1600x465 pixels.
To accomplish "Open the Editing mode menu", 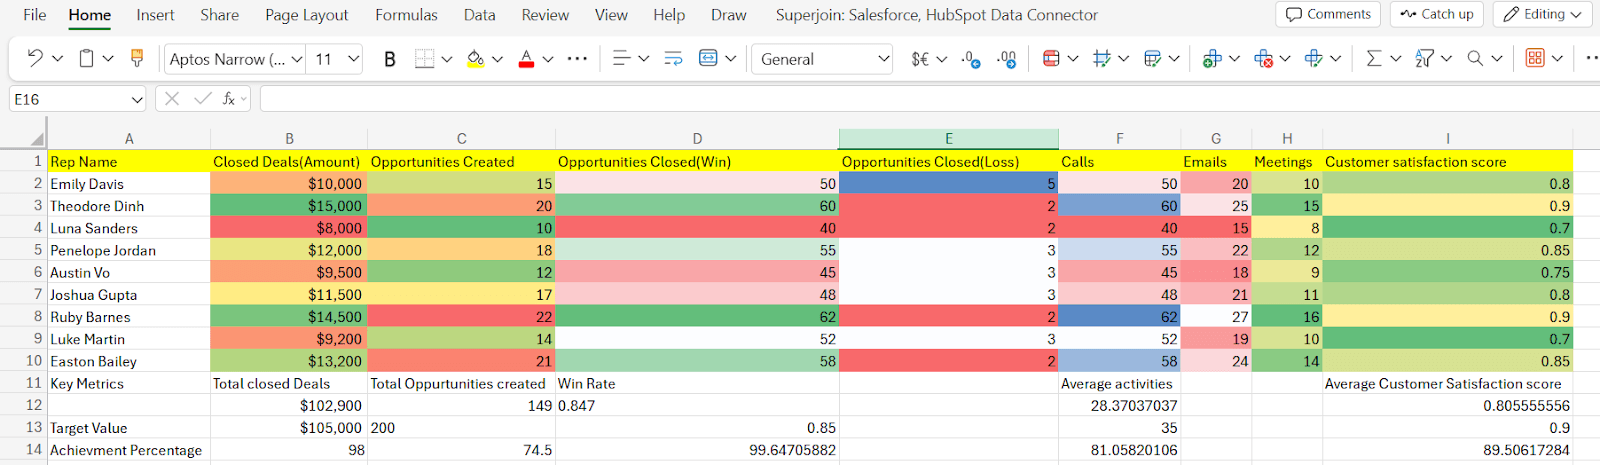I will 1543,14.
